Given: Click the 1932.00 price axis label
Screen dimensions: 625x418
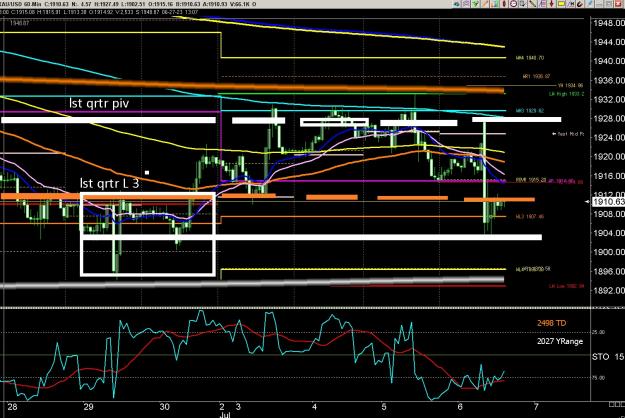Looking at the screenshot, I should (x=609, y=99).
